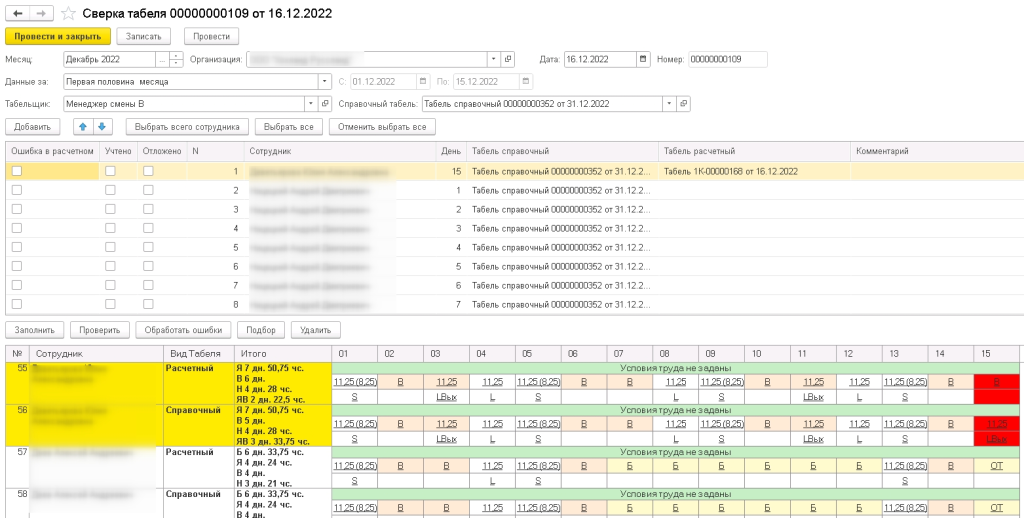Select cell Табель 1К-00000168 от 16.12.2022
1024x518 pixels.
coord(754,171)
